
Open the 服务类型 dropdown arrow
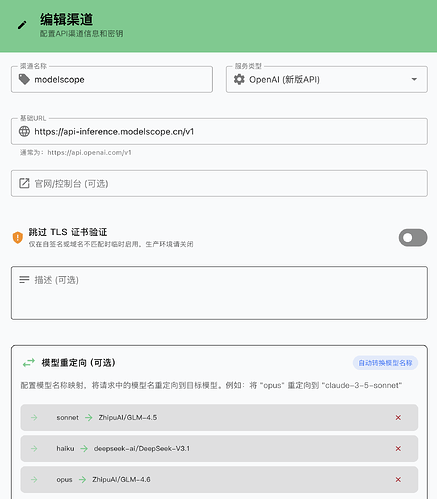point(414,79)
